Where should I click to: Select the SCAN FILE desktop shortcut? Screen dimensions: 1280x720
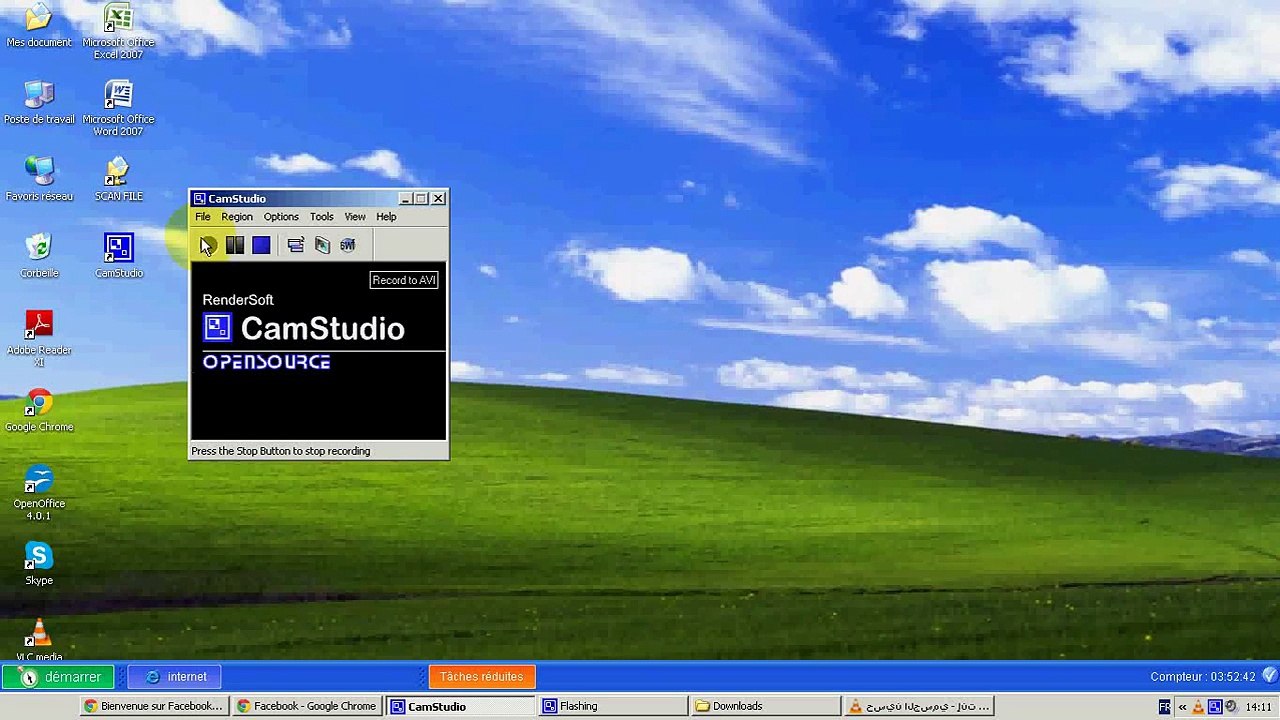pyautogui.click(x=118, y=179)
